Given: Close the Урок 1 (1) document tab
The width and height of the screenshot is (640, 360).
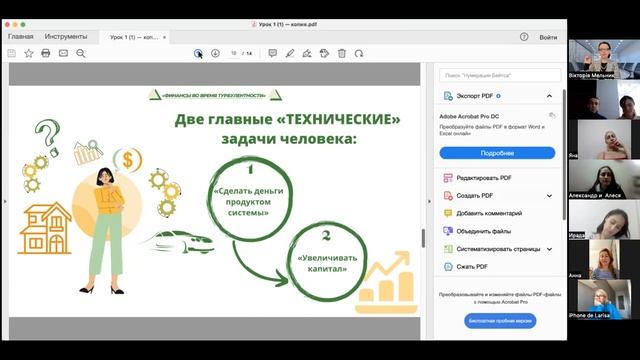Looking at the screenshot, I should coord(164,37).
